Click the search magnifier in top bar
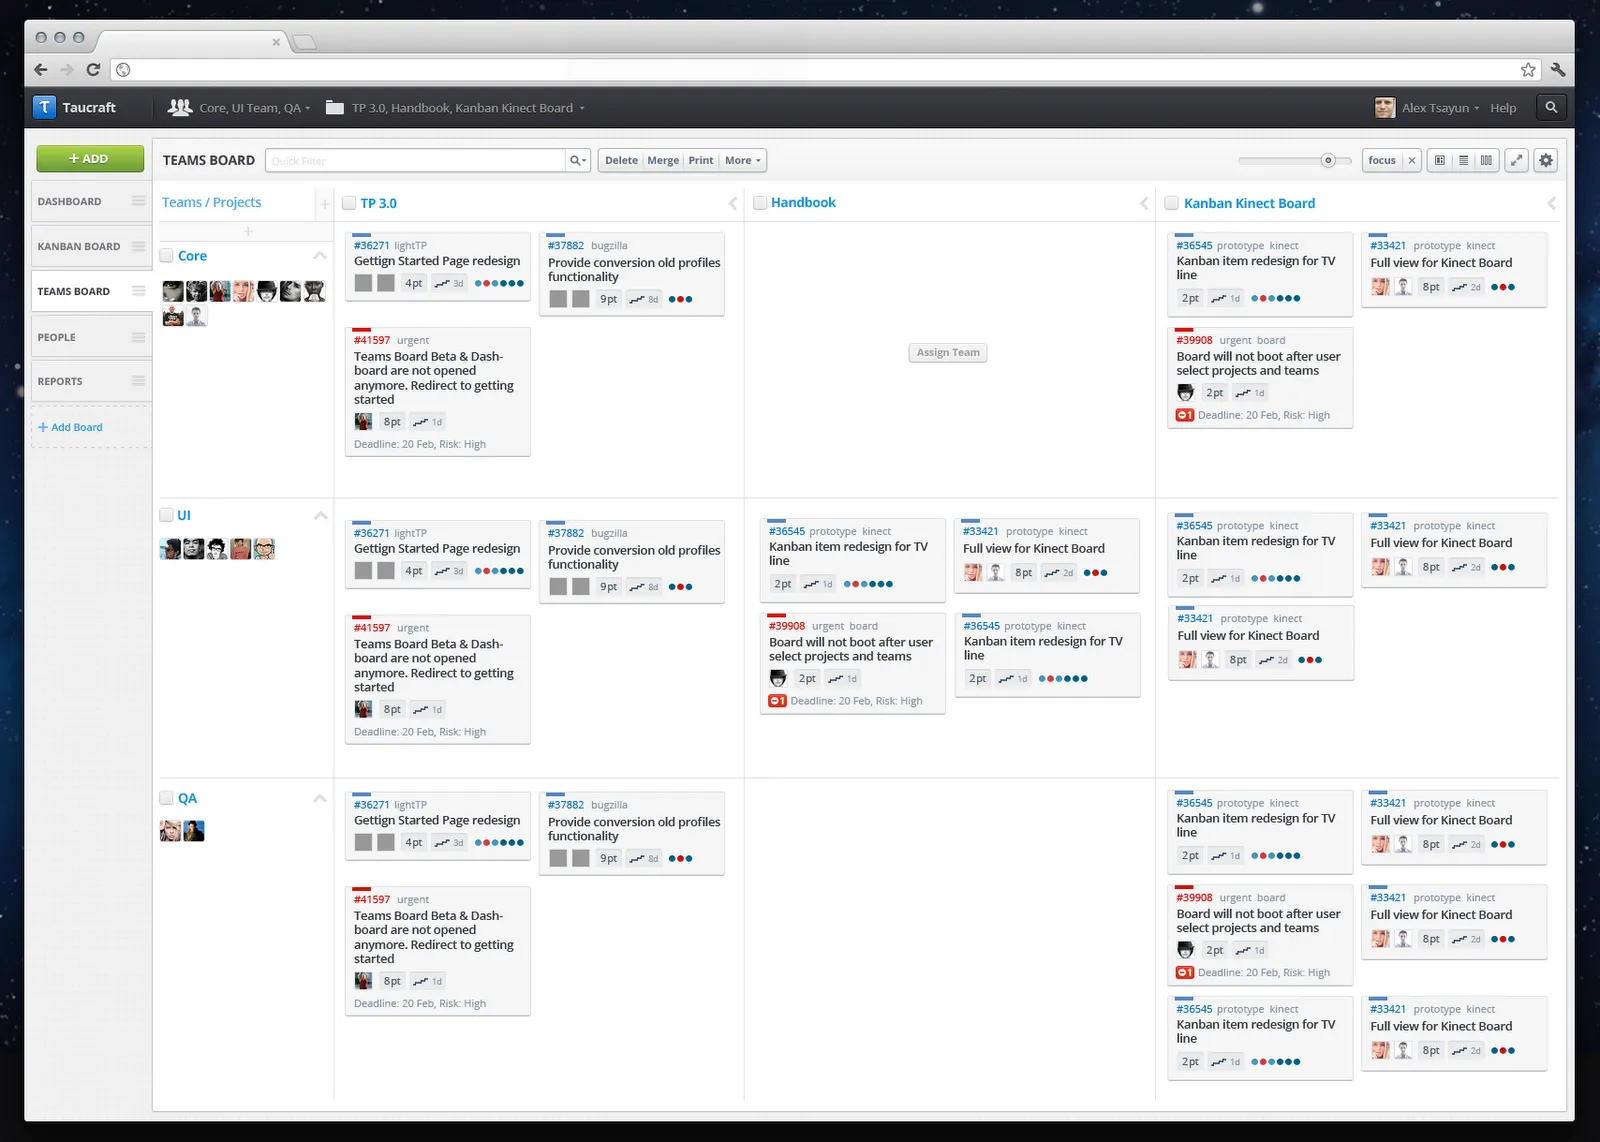The height and width of the screenshot is (1142, 1600). click(x=1551, y=107)
